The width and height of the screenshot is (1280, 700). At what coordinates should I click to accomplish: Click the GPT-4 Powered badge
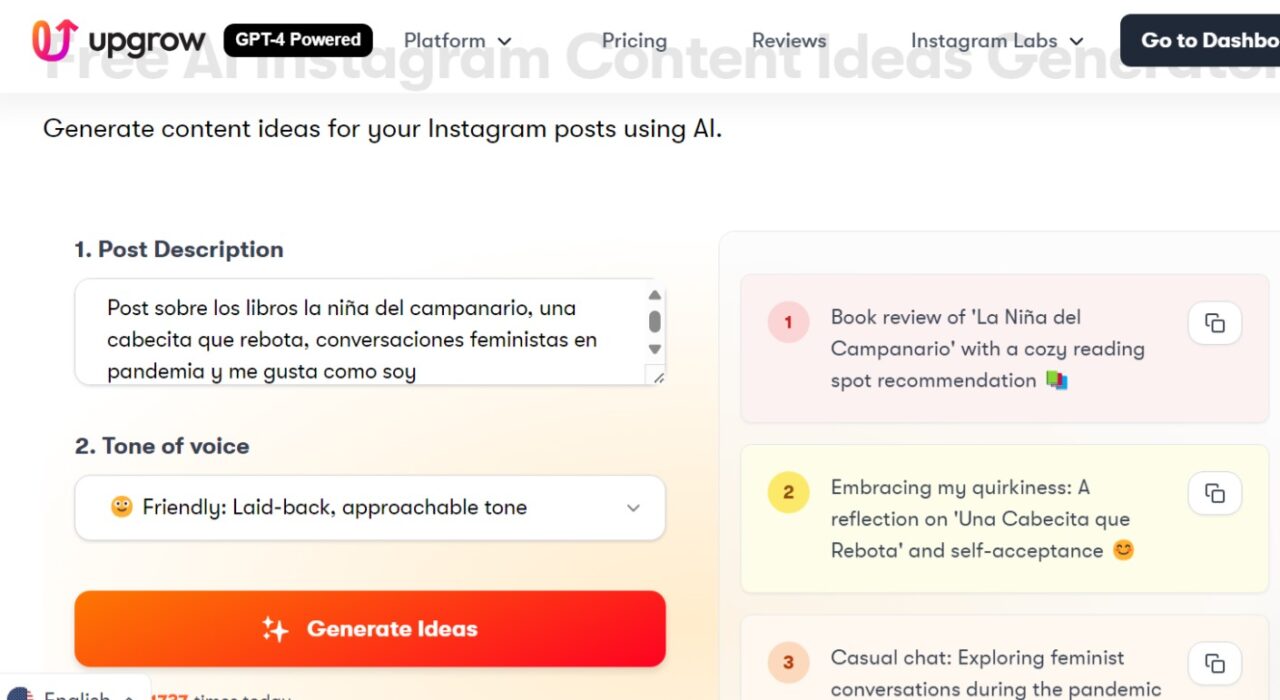[x=298, y=39]
